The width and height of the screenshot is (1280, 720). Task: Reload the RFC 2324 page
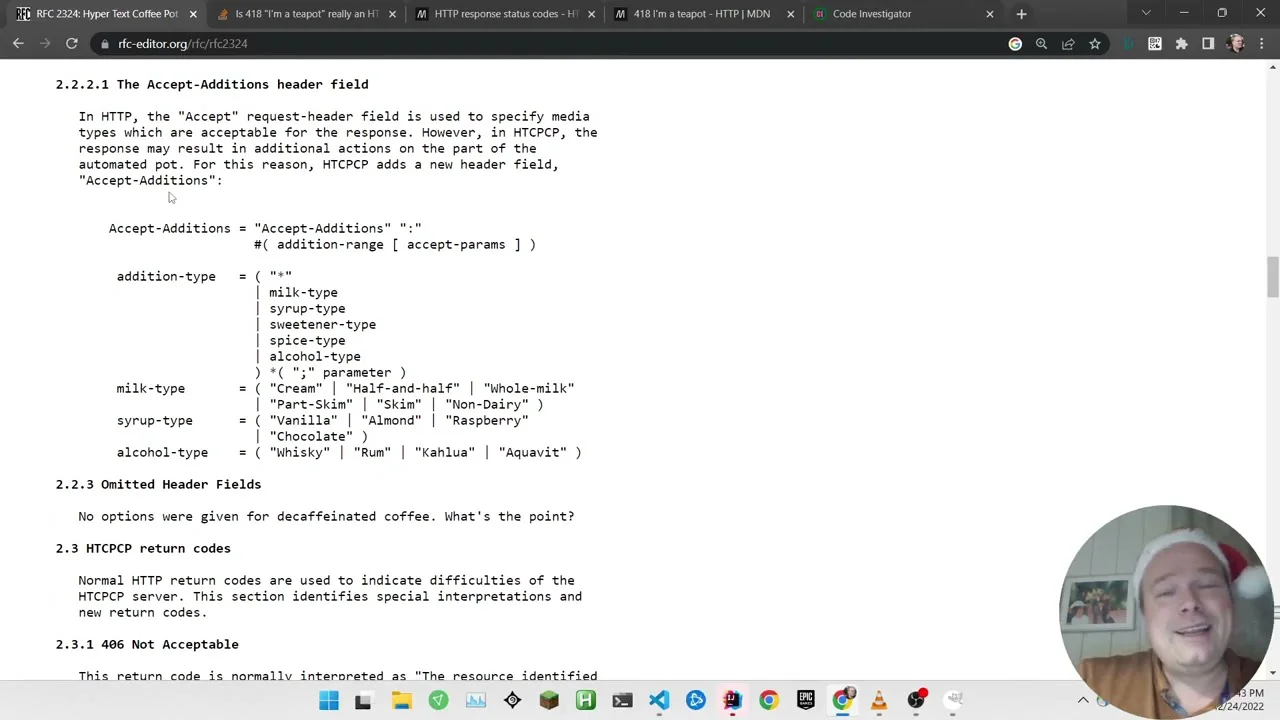72,44
